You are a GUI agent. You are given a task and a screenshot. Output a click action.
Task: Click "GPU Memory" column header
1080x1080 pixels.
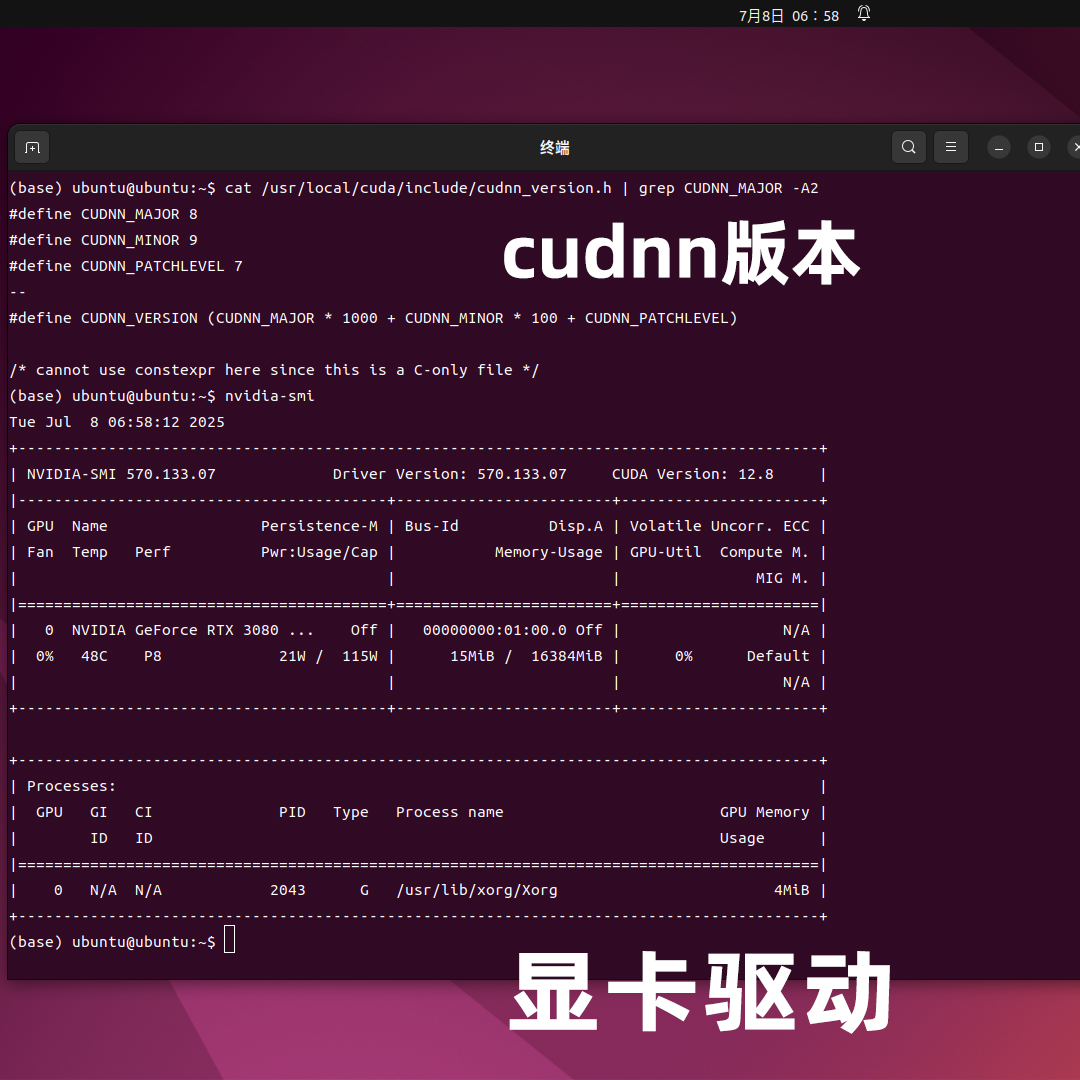coord(765,813)
